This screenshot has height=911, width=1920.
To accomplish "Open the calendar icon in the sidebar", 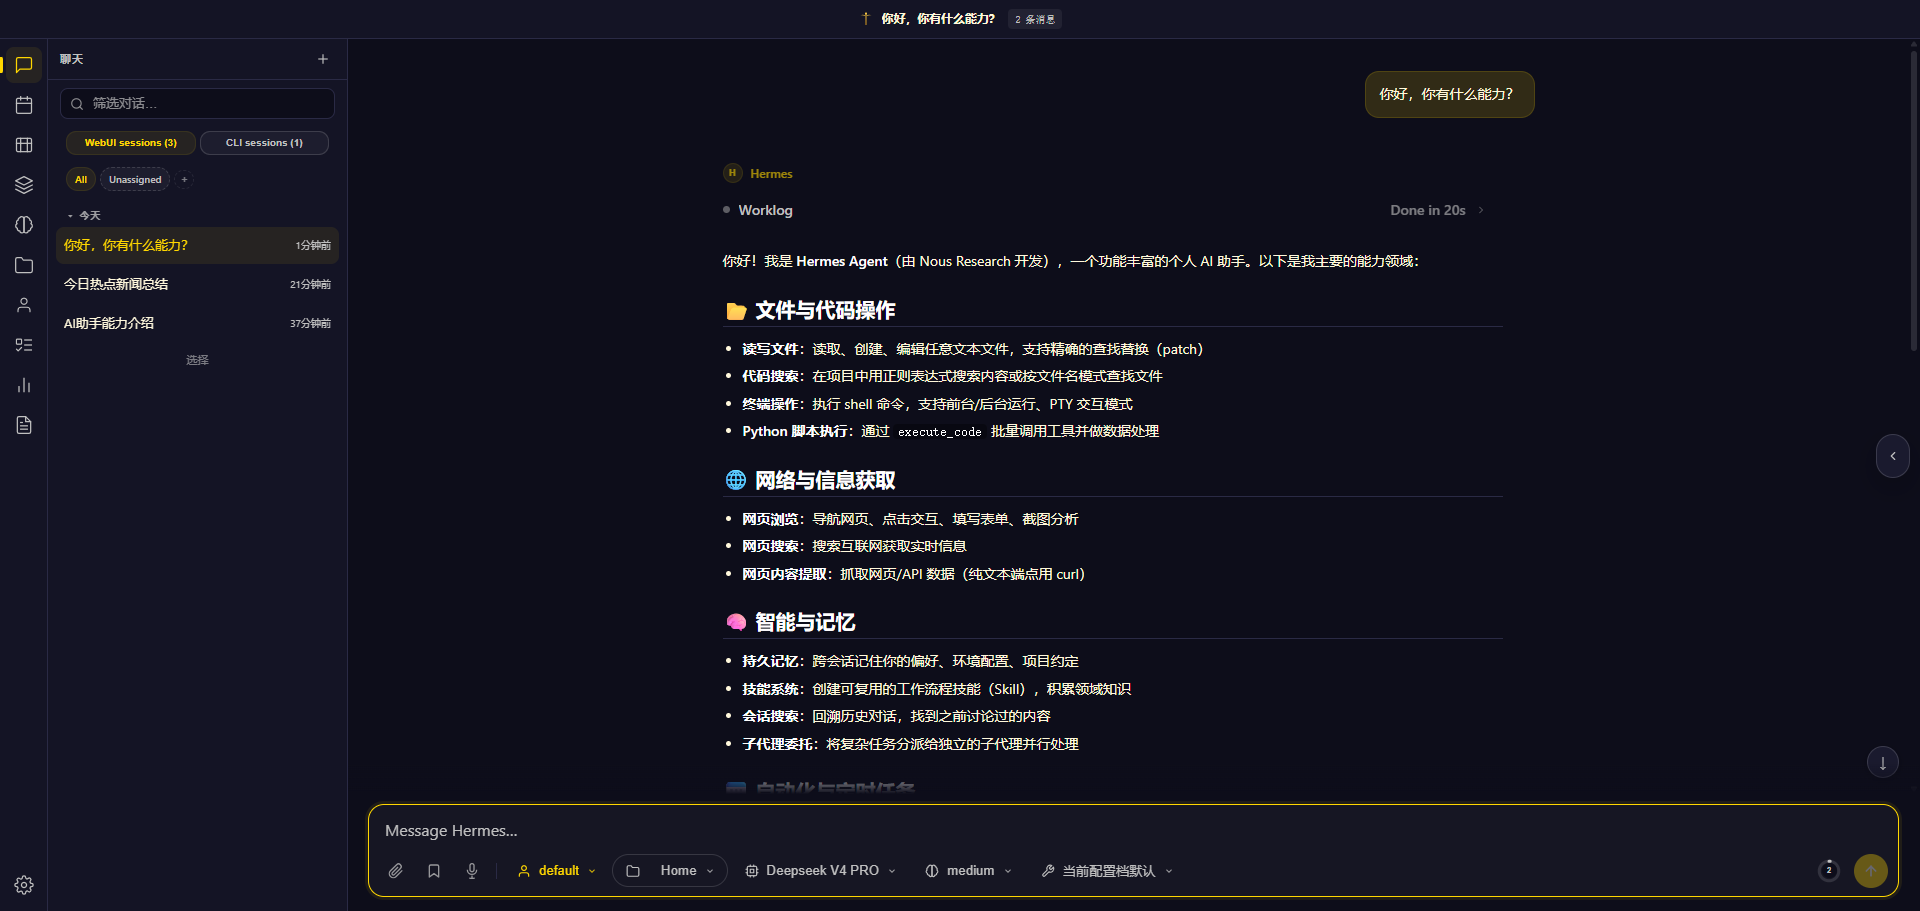I will click(x=24, y=105).
